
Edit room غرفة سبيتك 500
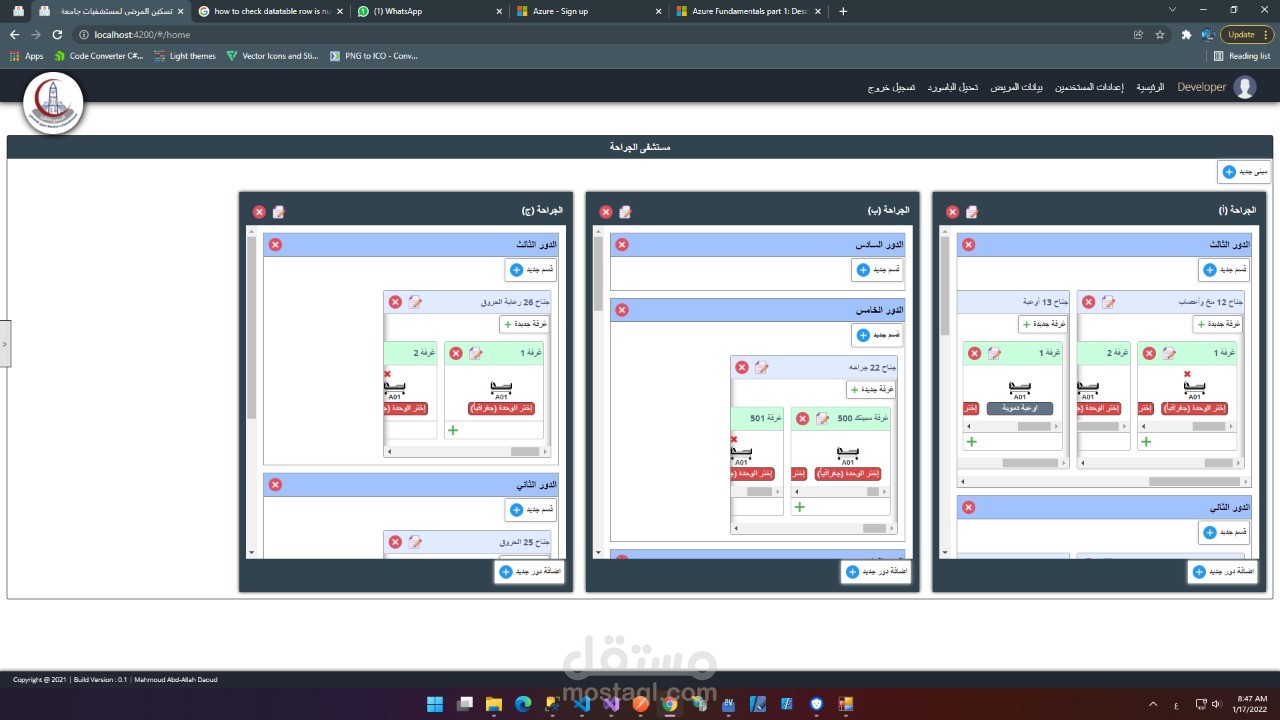coord(822,418)
